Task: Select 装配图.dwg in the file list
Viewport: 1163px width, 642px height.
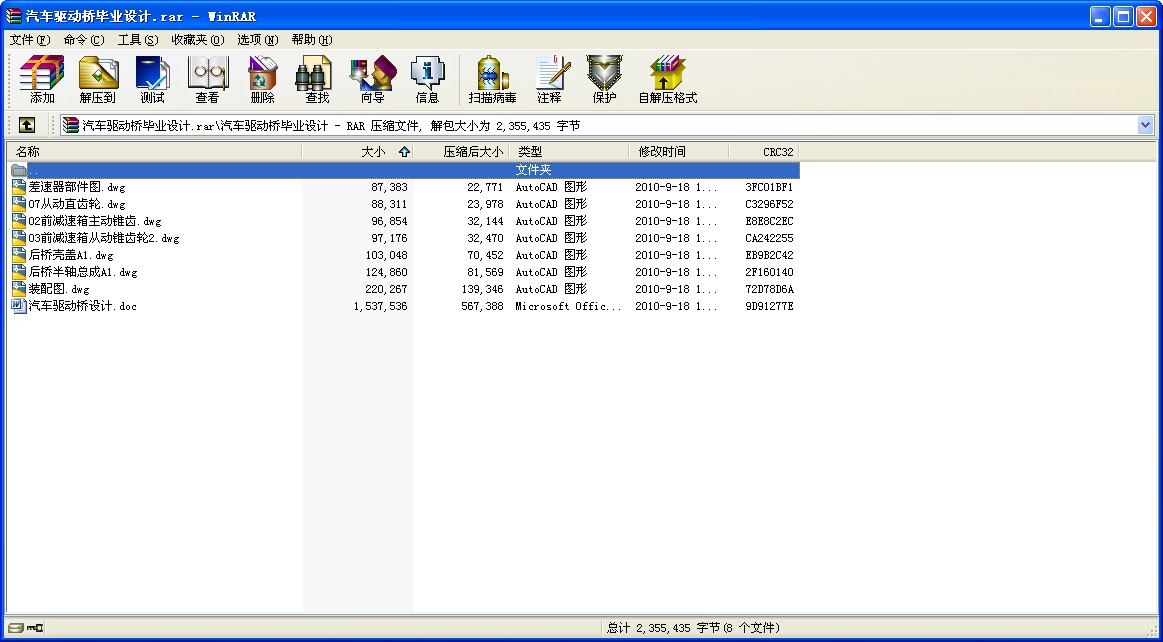Action: click(59, 289)
